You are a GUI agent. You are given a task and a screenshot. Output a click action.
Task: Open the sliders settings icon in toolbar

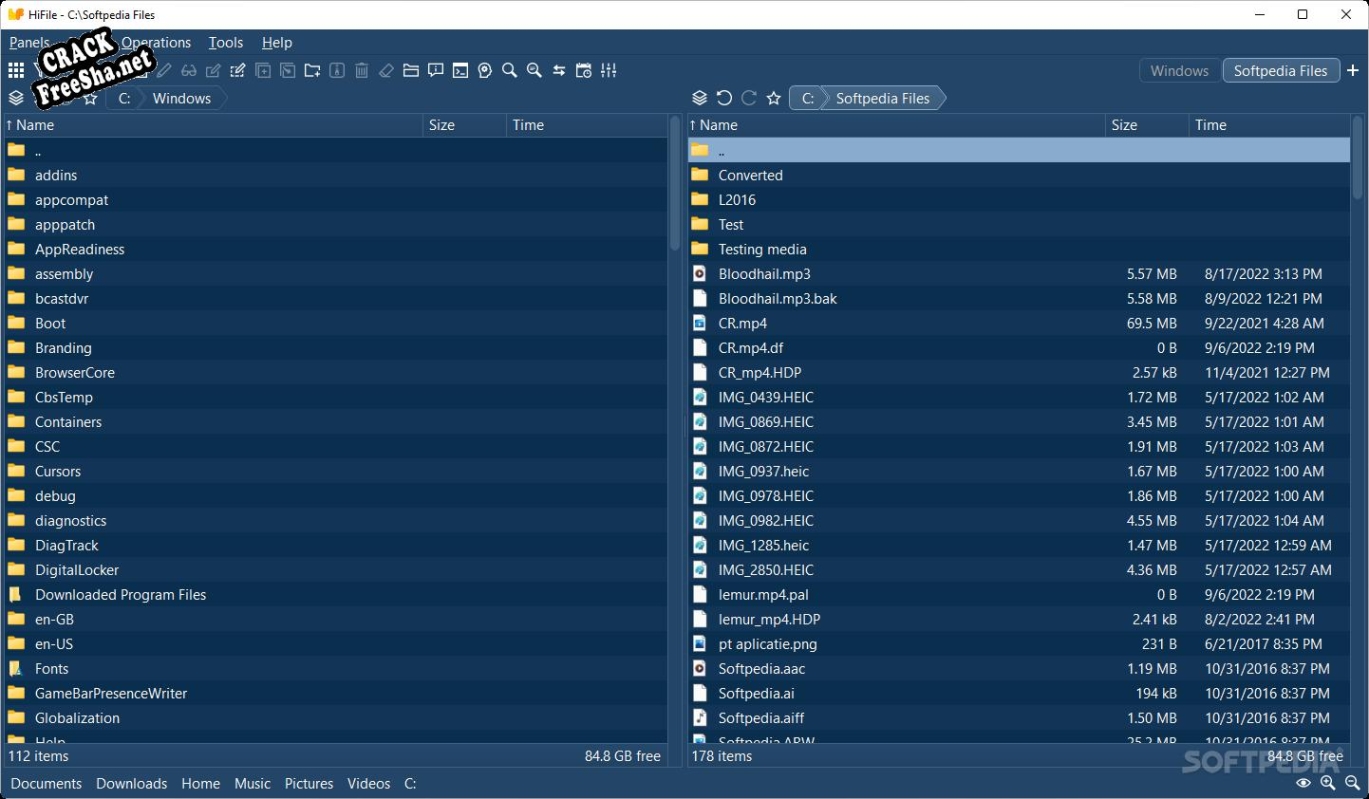click(609, 70)
